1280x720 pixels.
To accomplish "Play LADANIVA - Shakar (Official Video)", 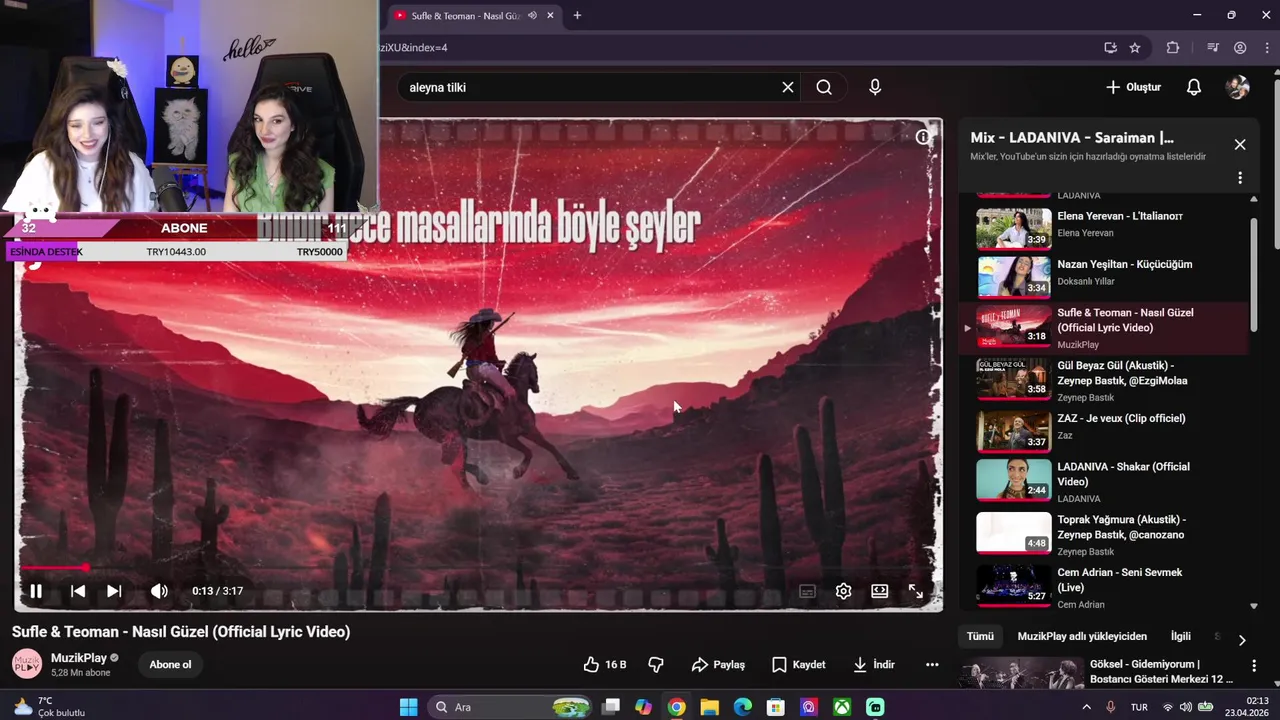I will tap(1104, 481).
